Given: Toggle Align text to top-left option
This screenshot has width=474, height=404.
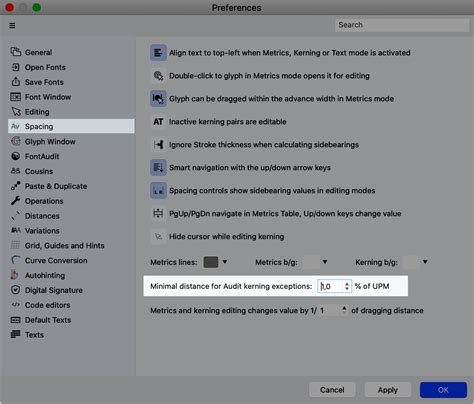Looking at the screenshot, I should pos(158,53).
